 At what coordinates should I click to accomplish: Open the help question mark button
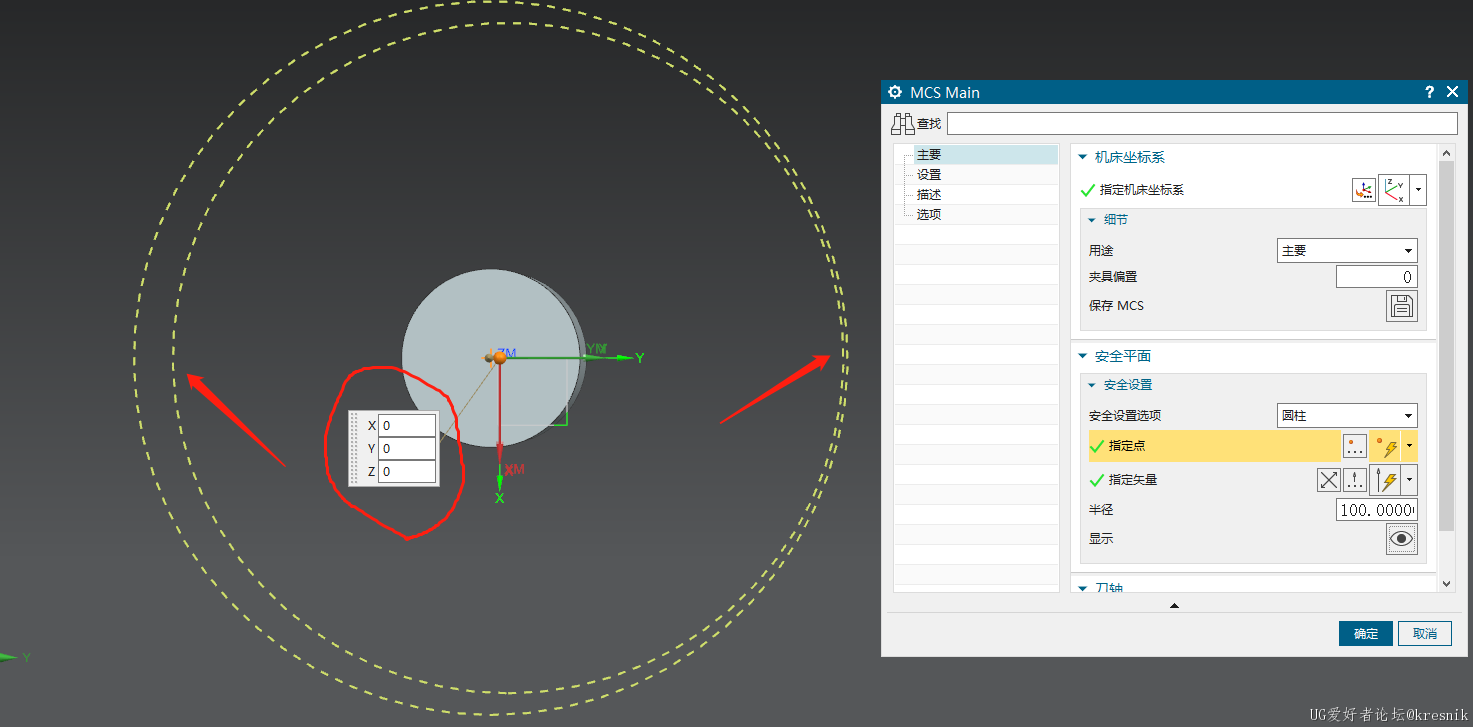(1430, 92)
